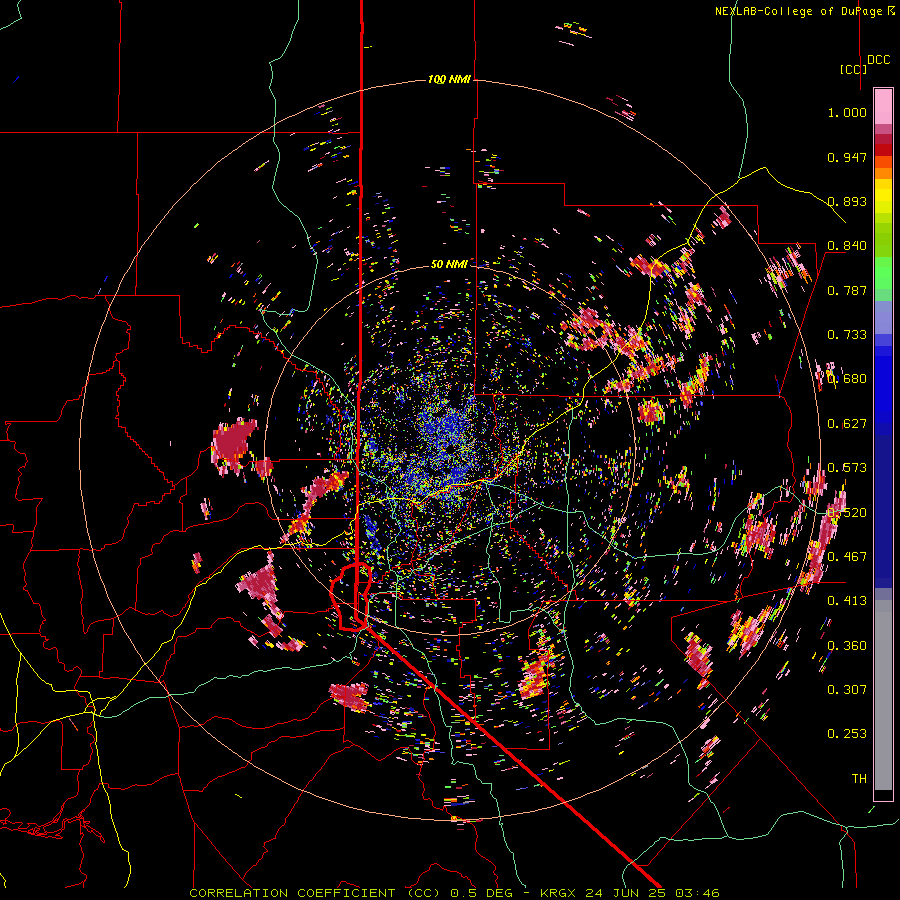Click the 0.947 scale value
Viewport: 900px width, 900px height.
coord(847,157)
